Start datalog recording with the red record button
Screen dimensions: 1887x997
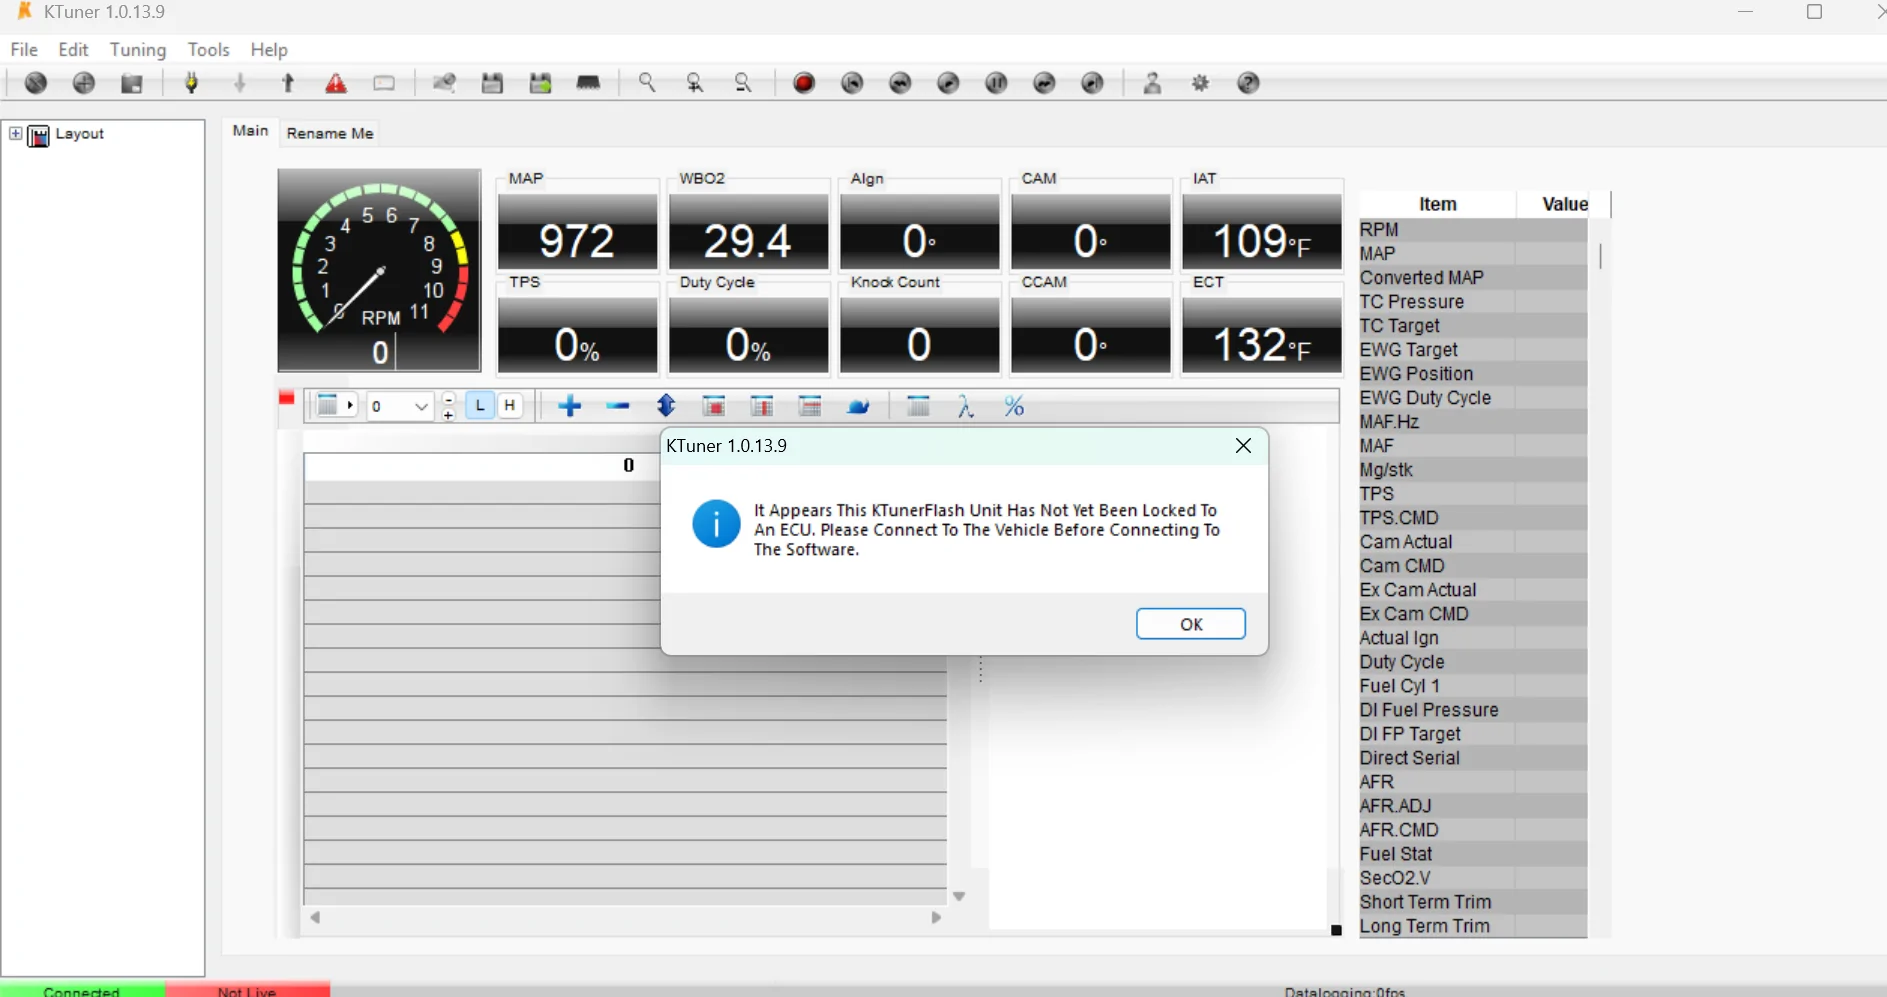click(804, 83)
